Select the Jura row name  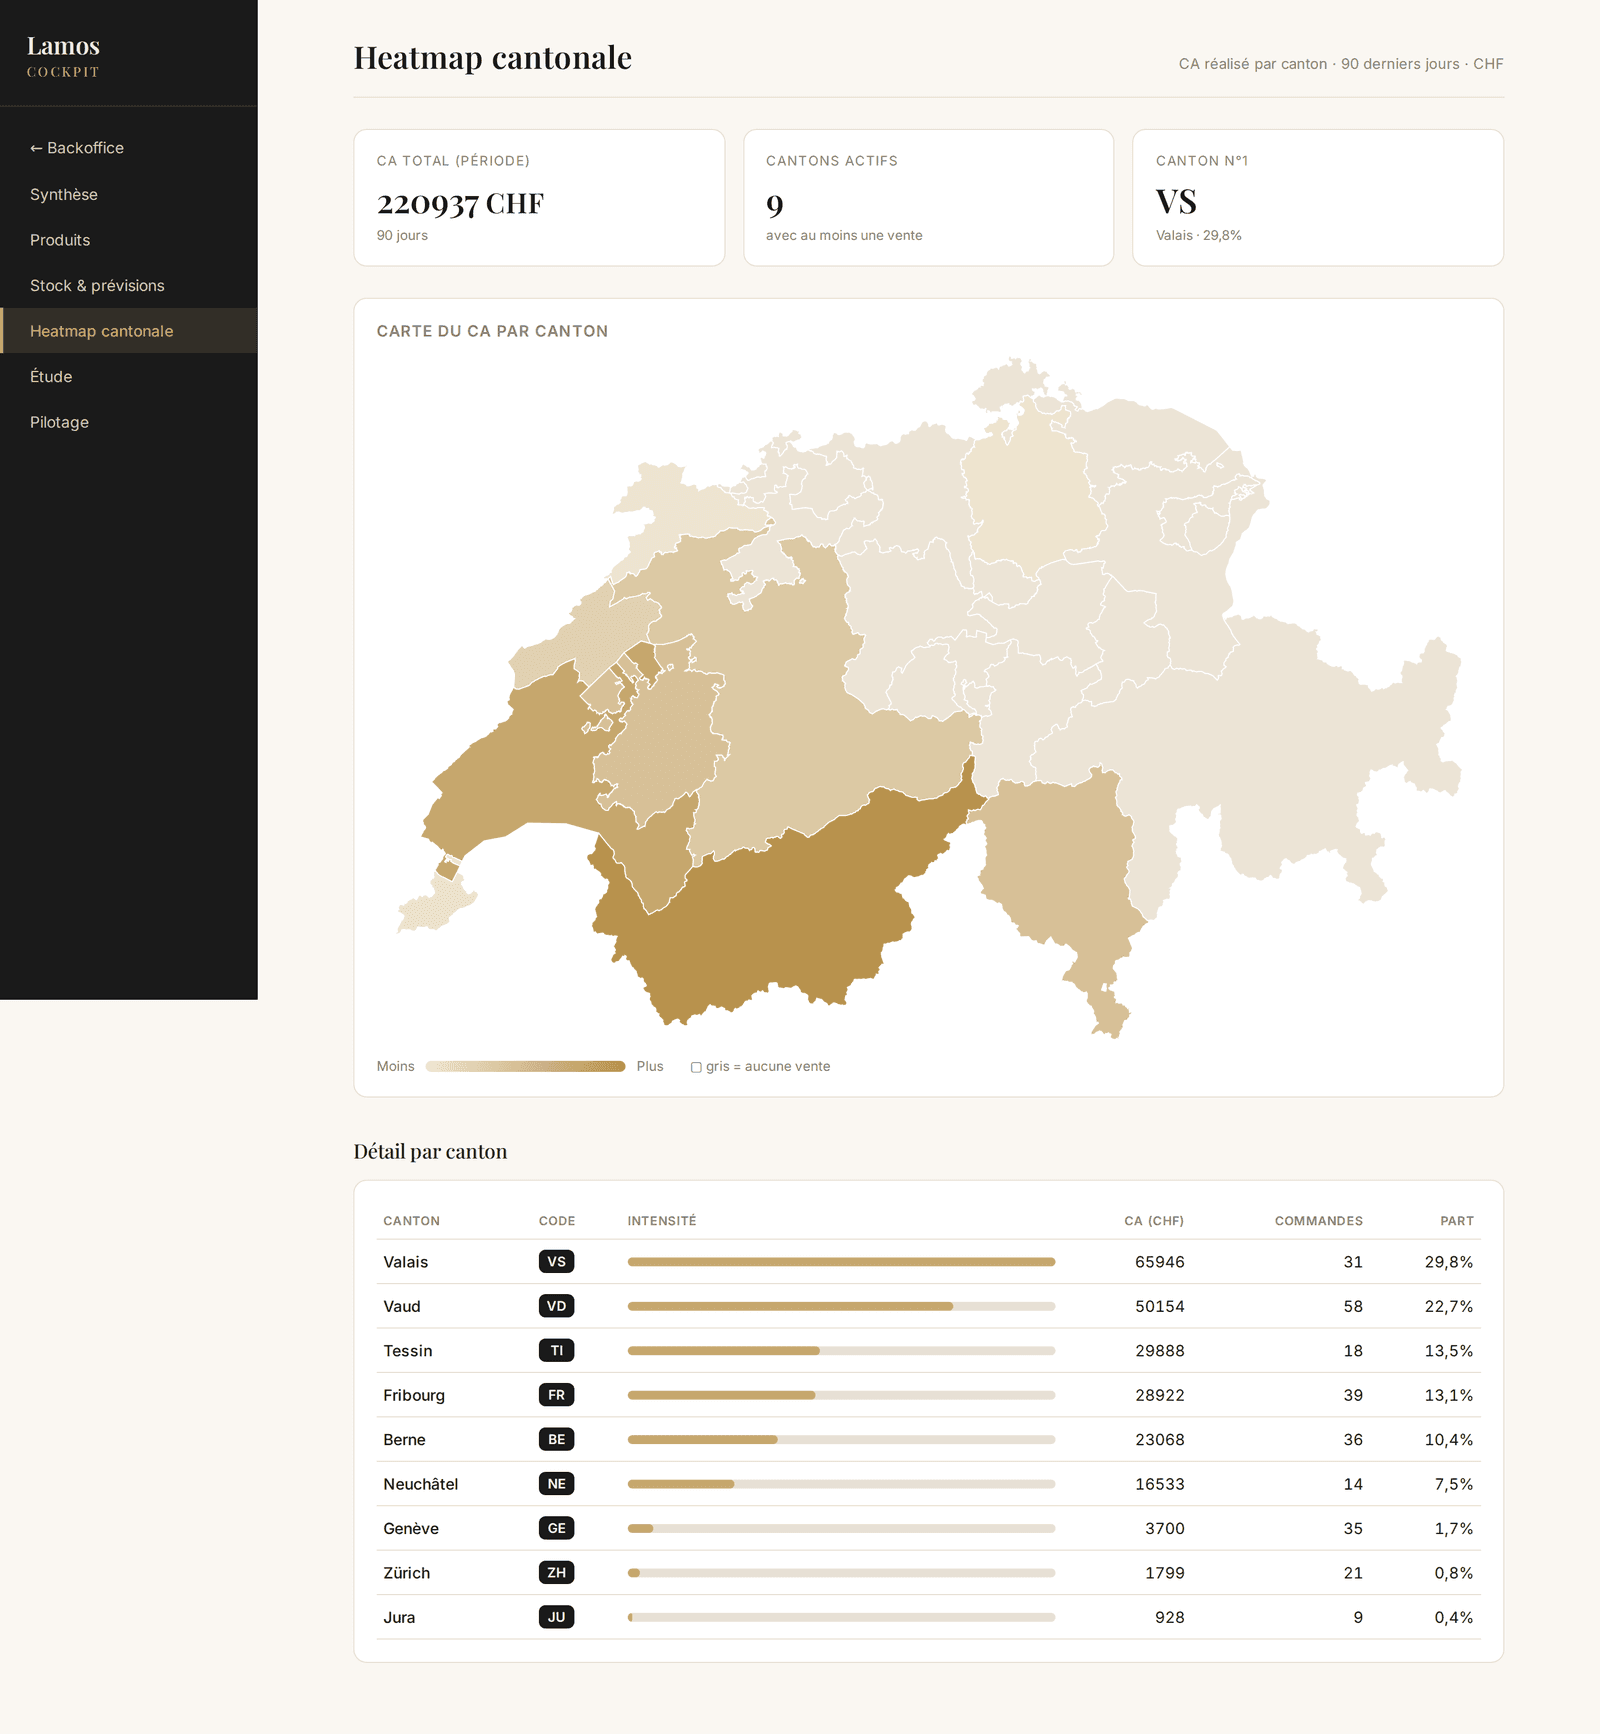tap(399, 1617)
